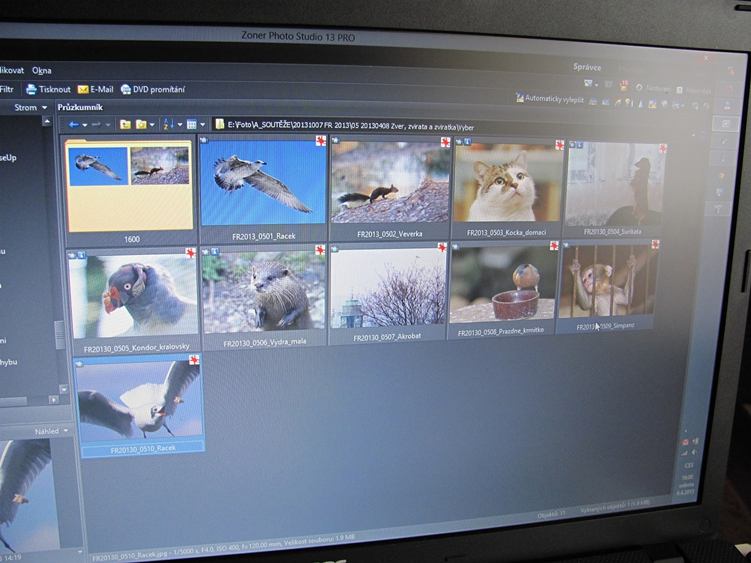The width and height of the screenshot is (751, 563).
Task: Open the 1600 folder thumbnail
Action: pos(129,185)
